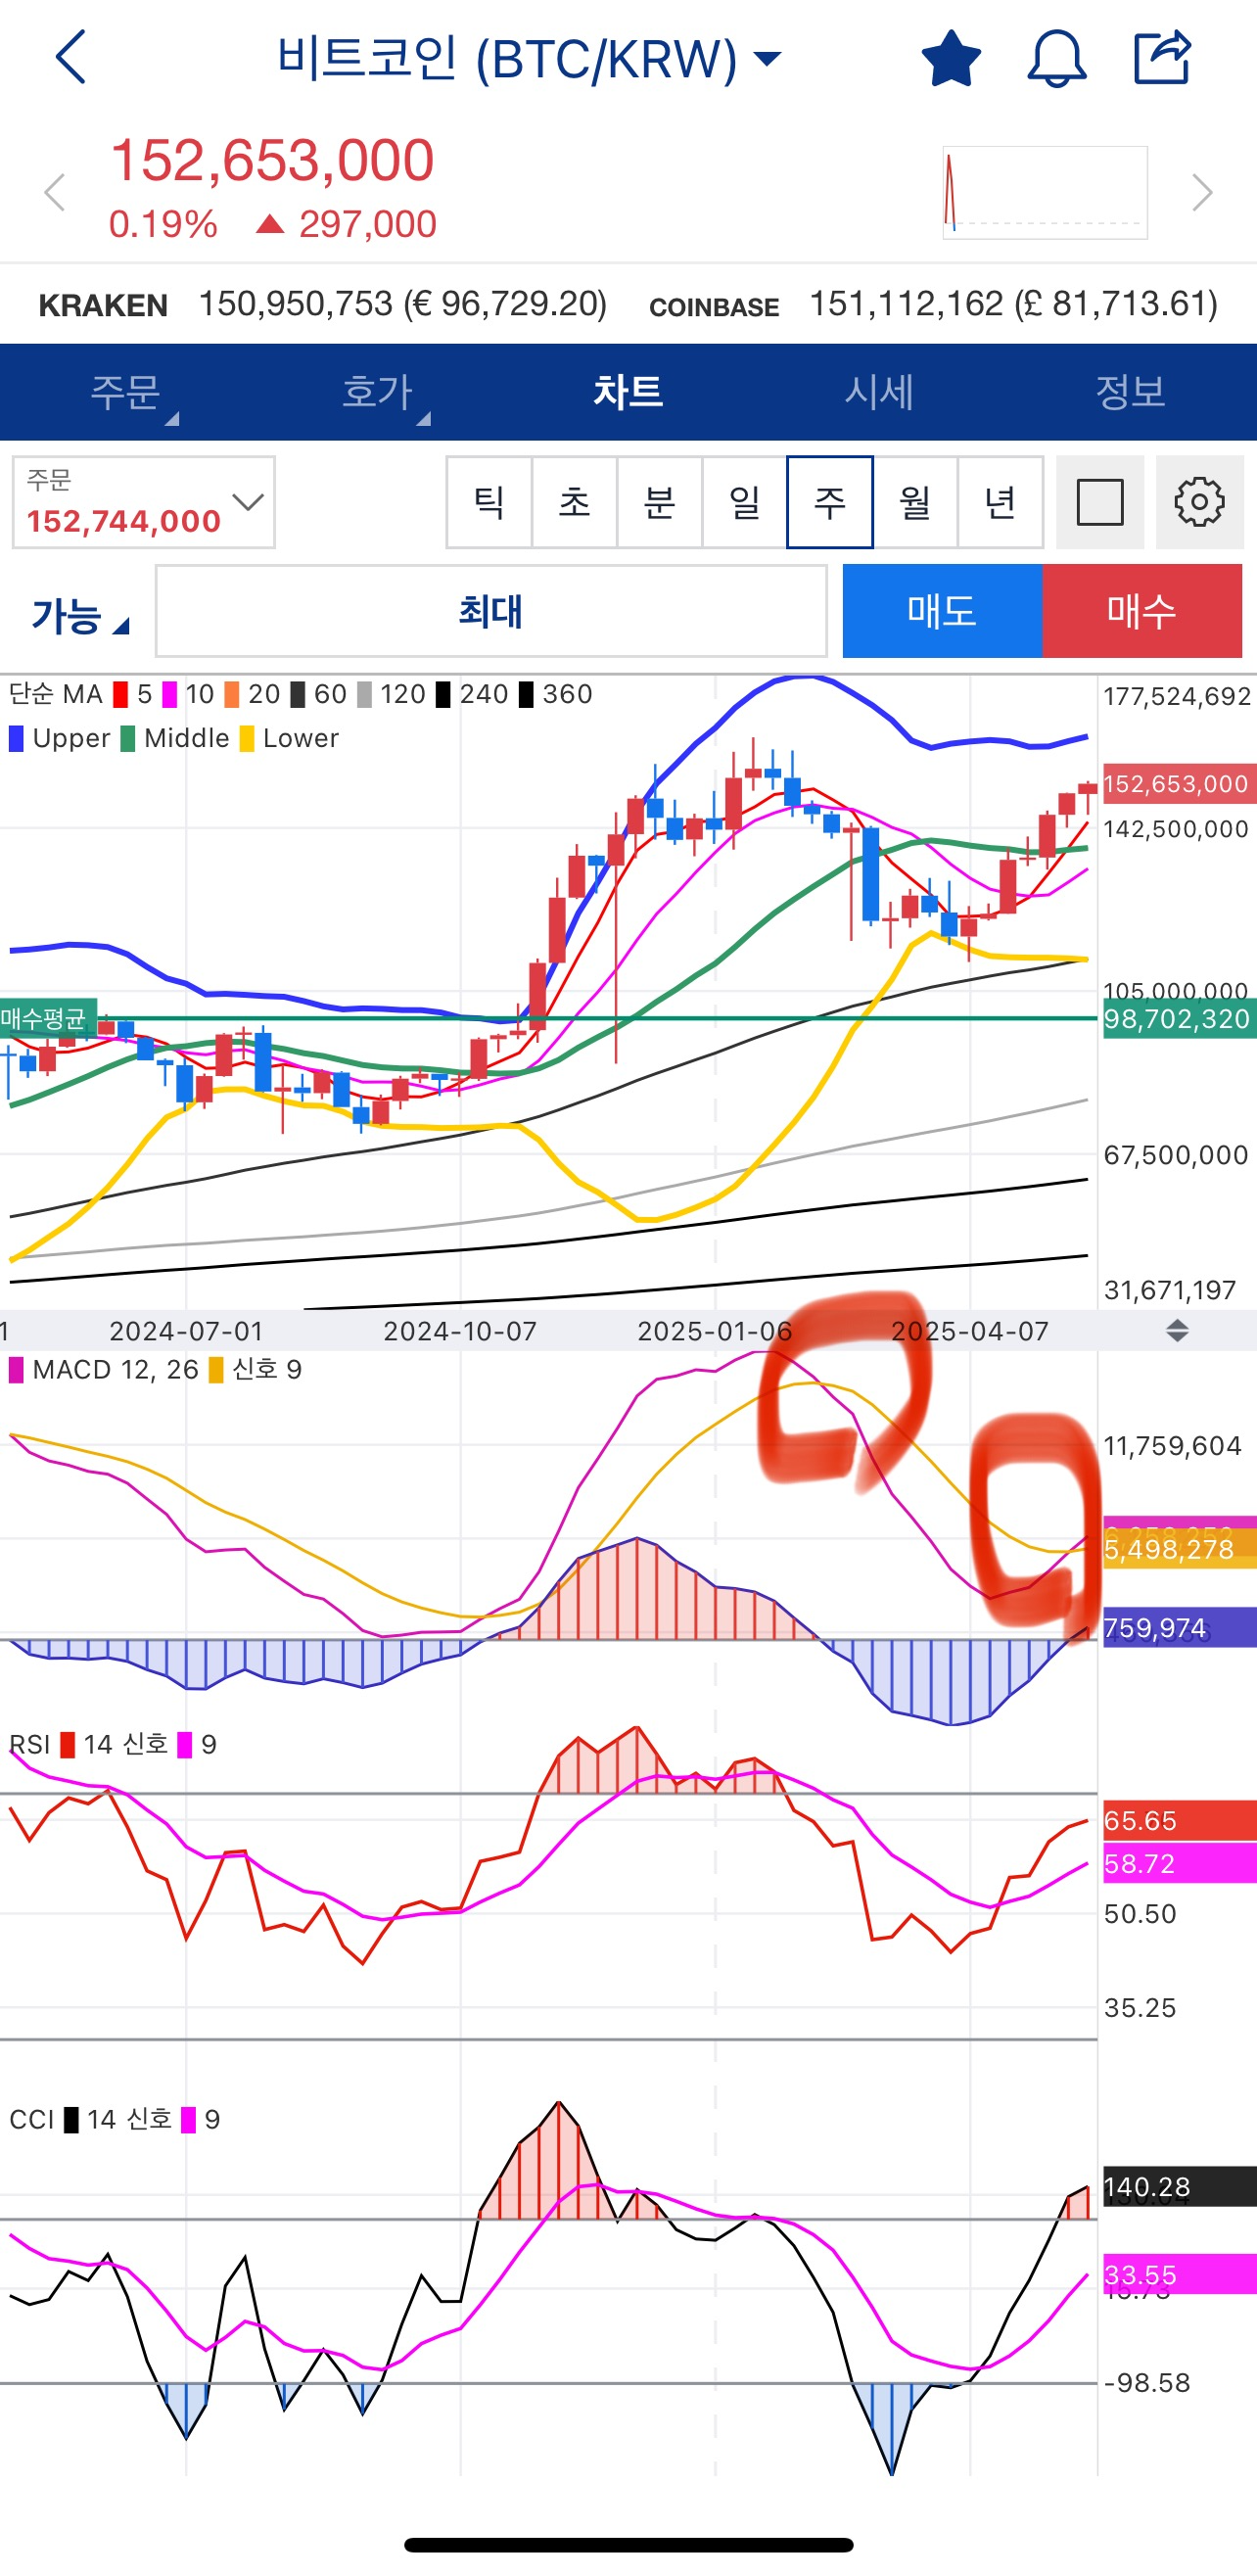
Task: Select the 월 monthly chart interval
Action: click(915, 502)
